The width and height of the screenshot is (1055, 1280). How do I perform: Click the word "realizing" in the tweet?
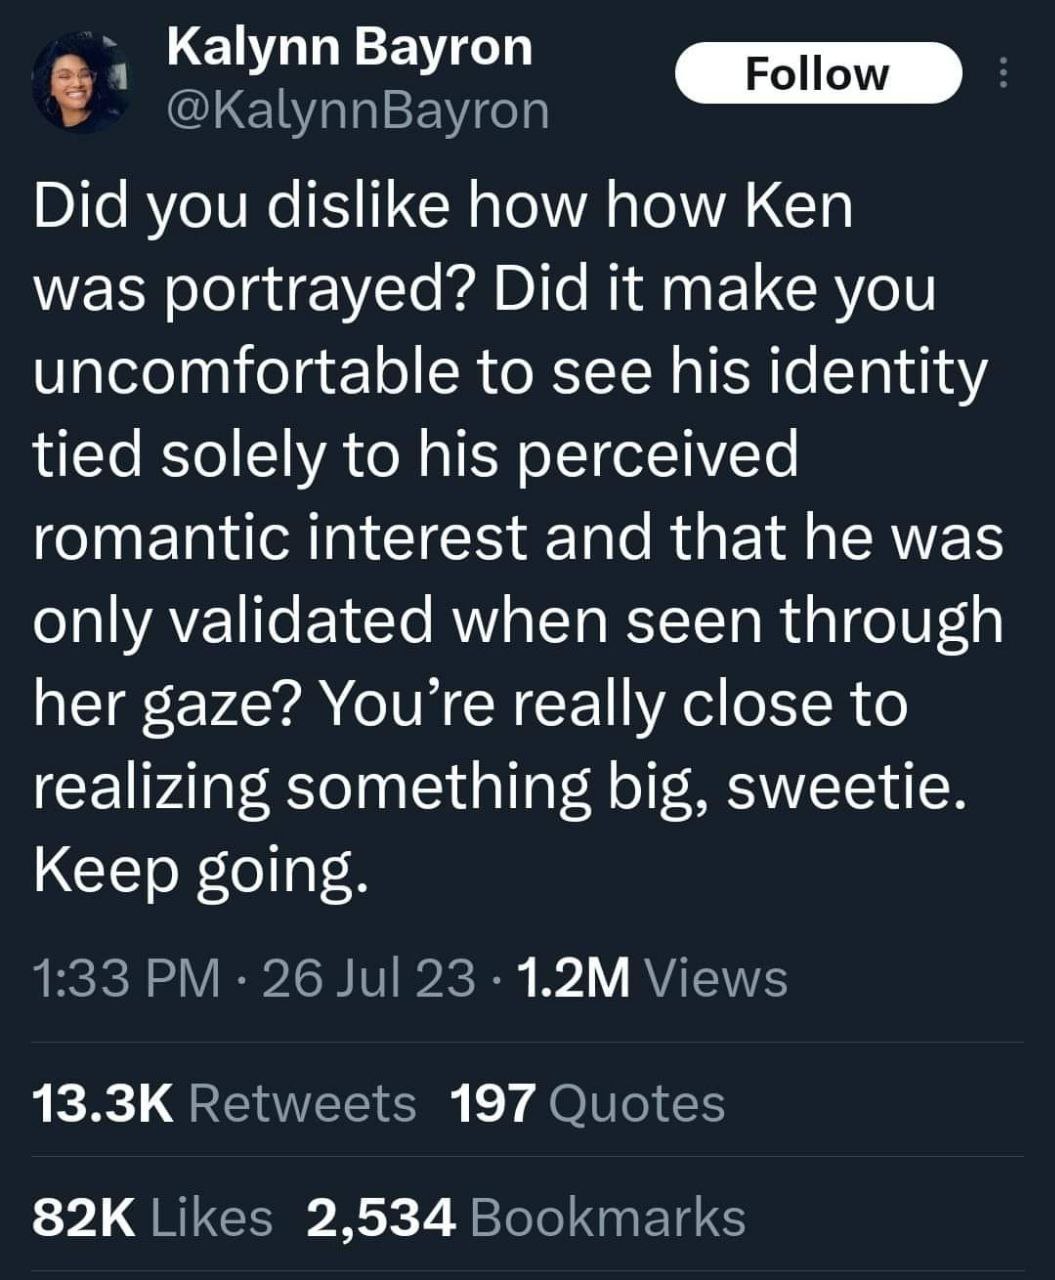point(151,788)
